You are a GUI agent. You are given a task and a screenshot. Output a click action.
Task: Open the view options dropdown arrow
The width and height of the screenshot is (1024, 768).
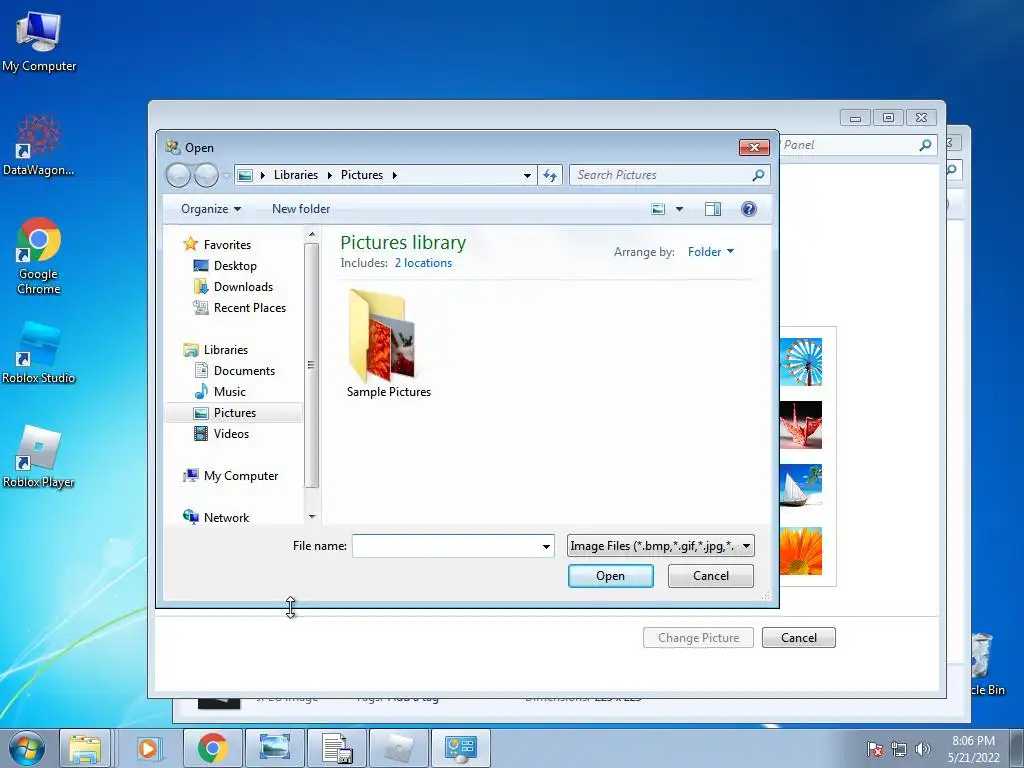(679, 209)
